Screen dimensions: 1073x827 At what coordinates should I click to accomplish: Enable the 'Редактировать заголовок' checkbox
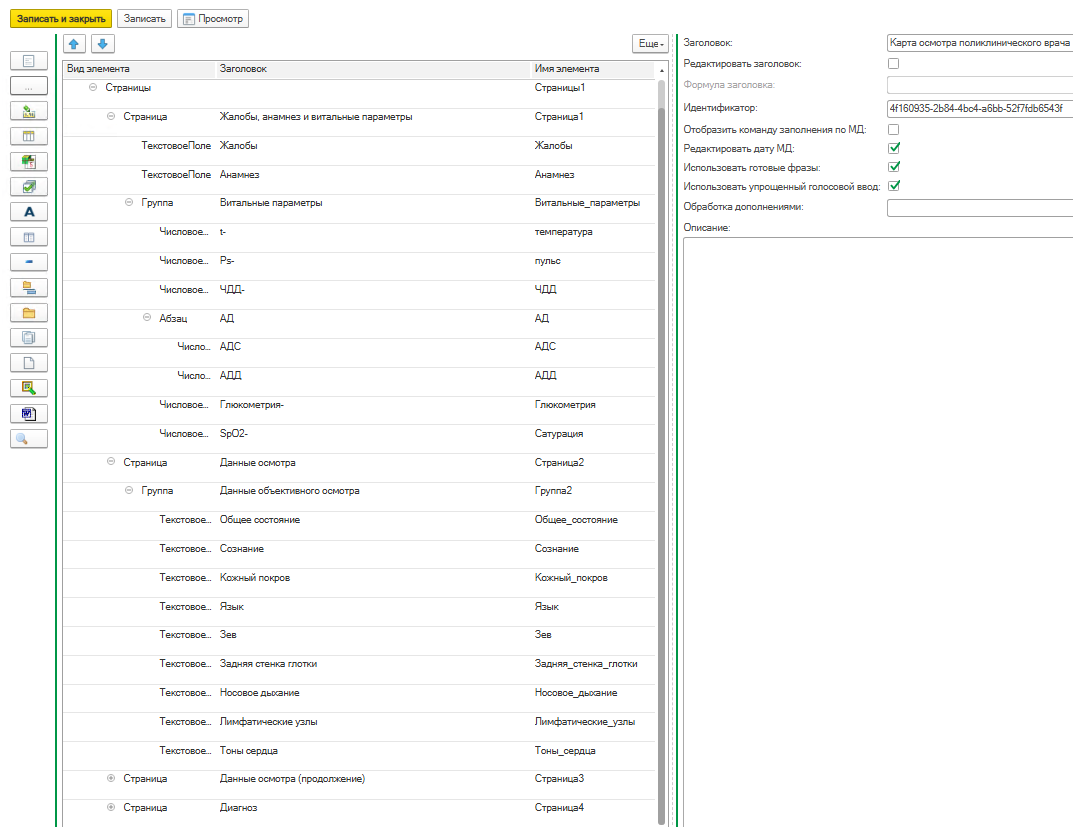click(894, 64)
